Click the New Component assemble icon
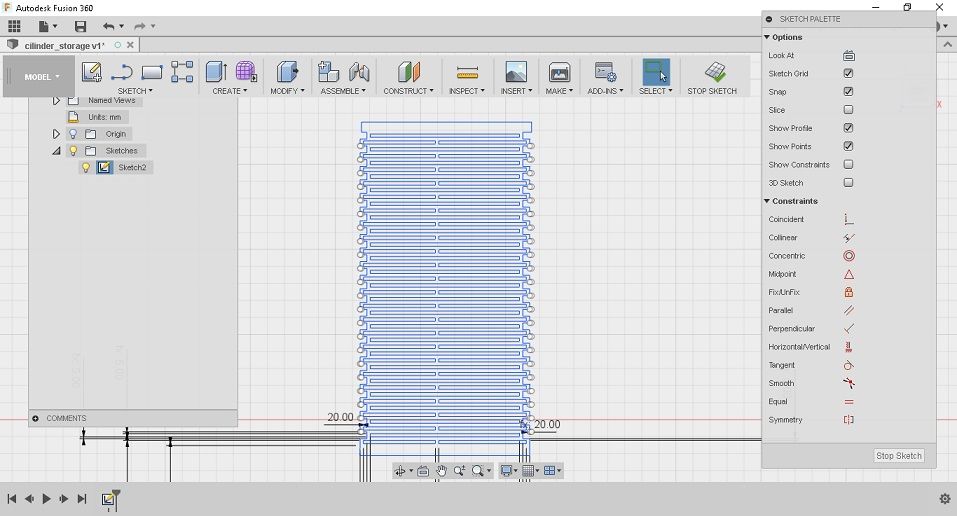The image size is (957, 516). click(x=328, y=71)
